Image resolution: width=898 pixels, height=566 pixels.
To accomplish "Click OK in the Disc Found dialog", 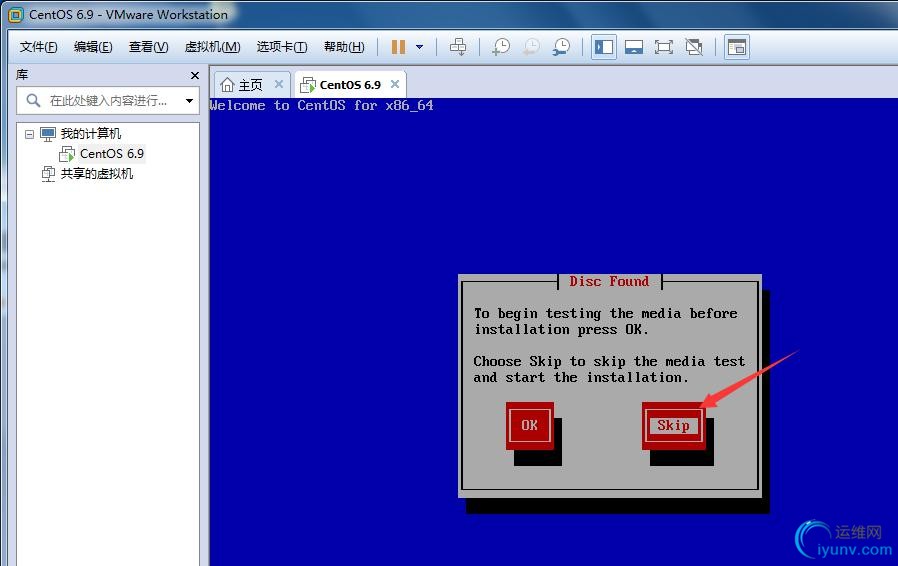I will click(530, 425).
